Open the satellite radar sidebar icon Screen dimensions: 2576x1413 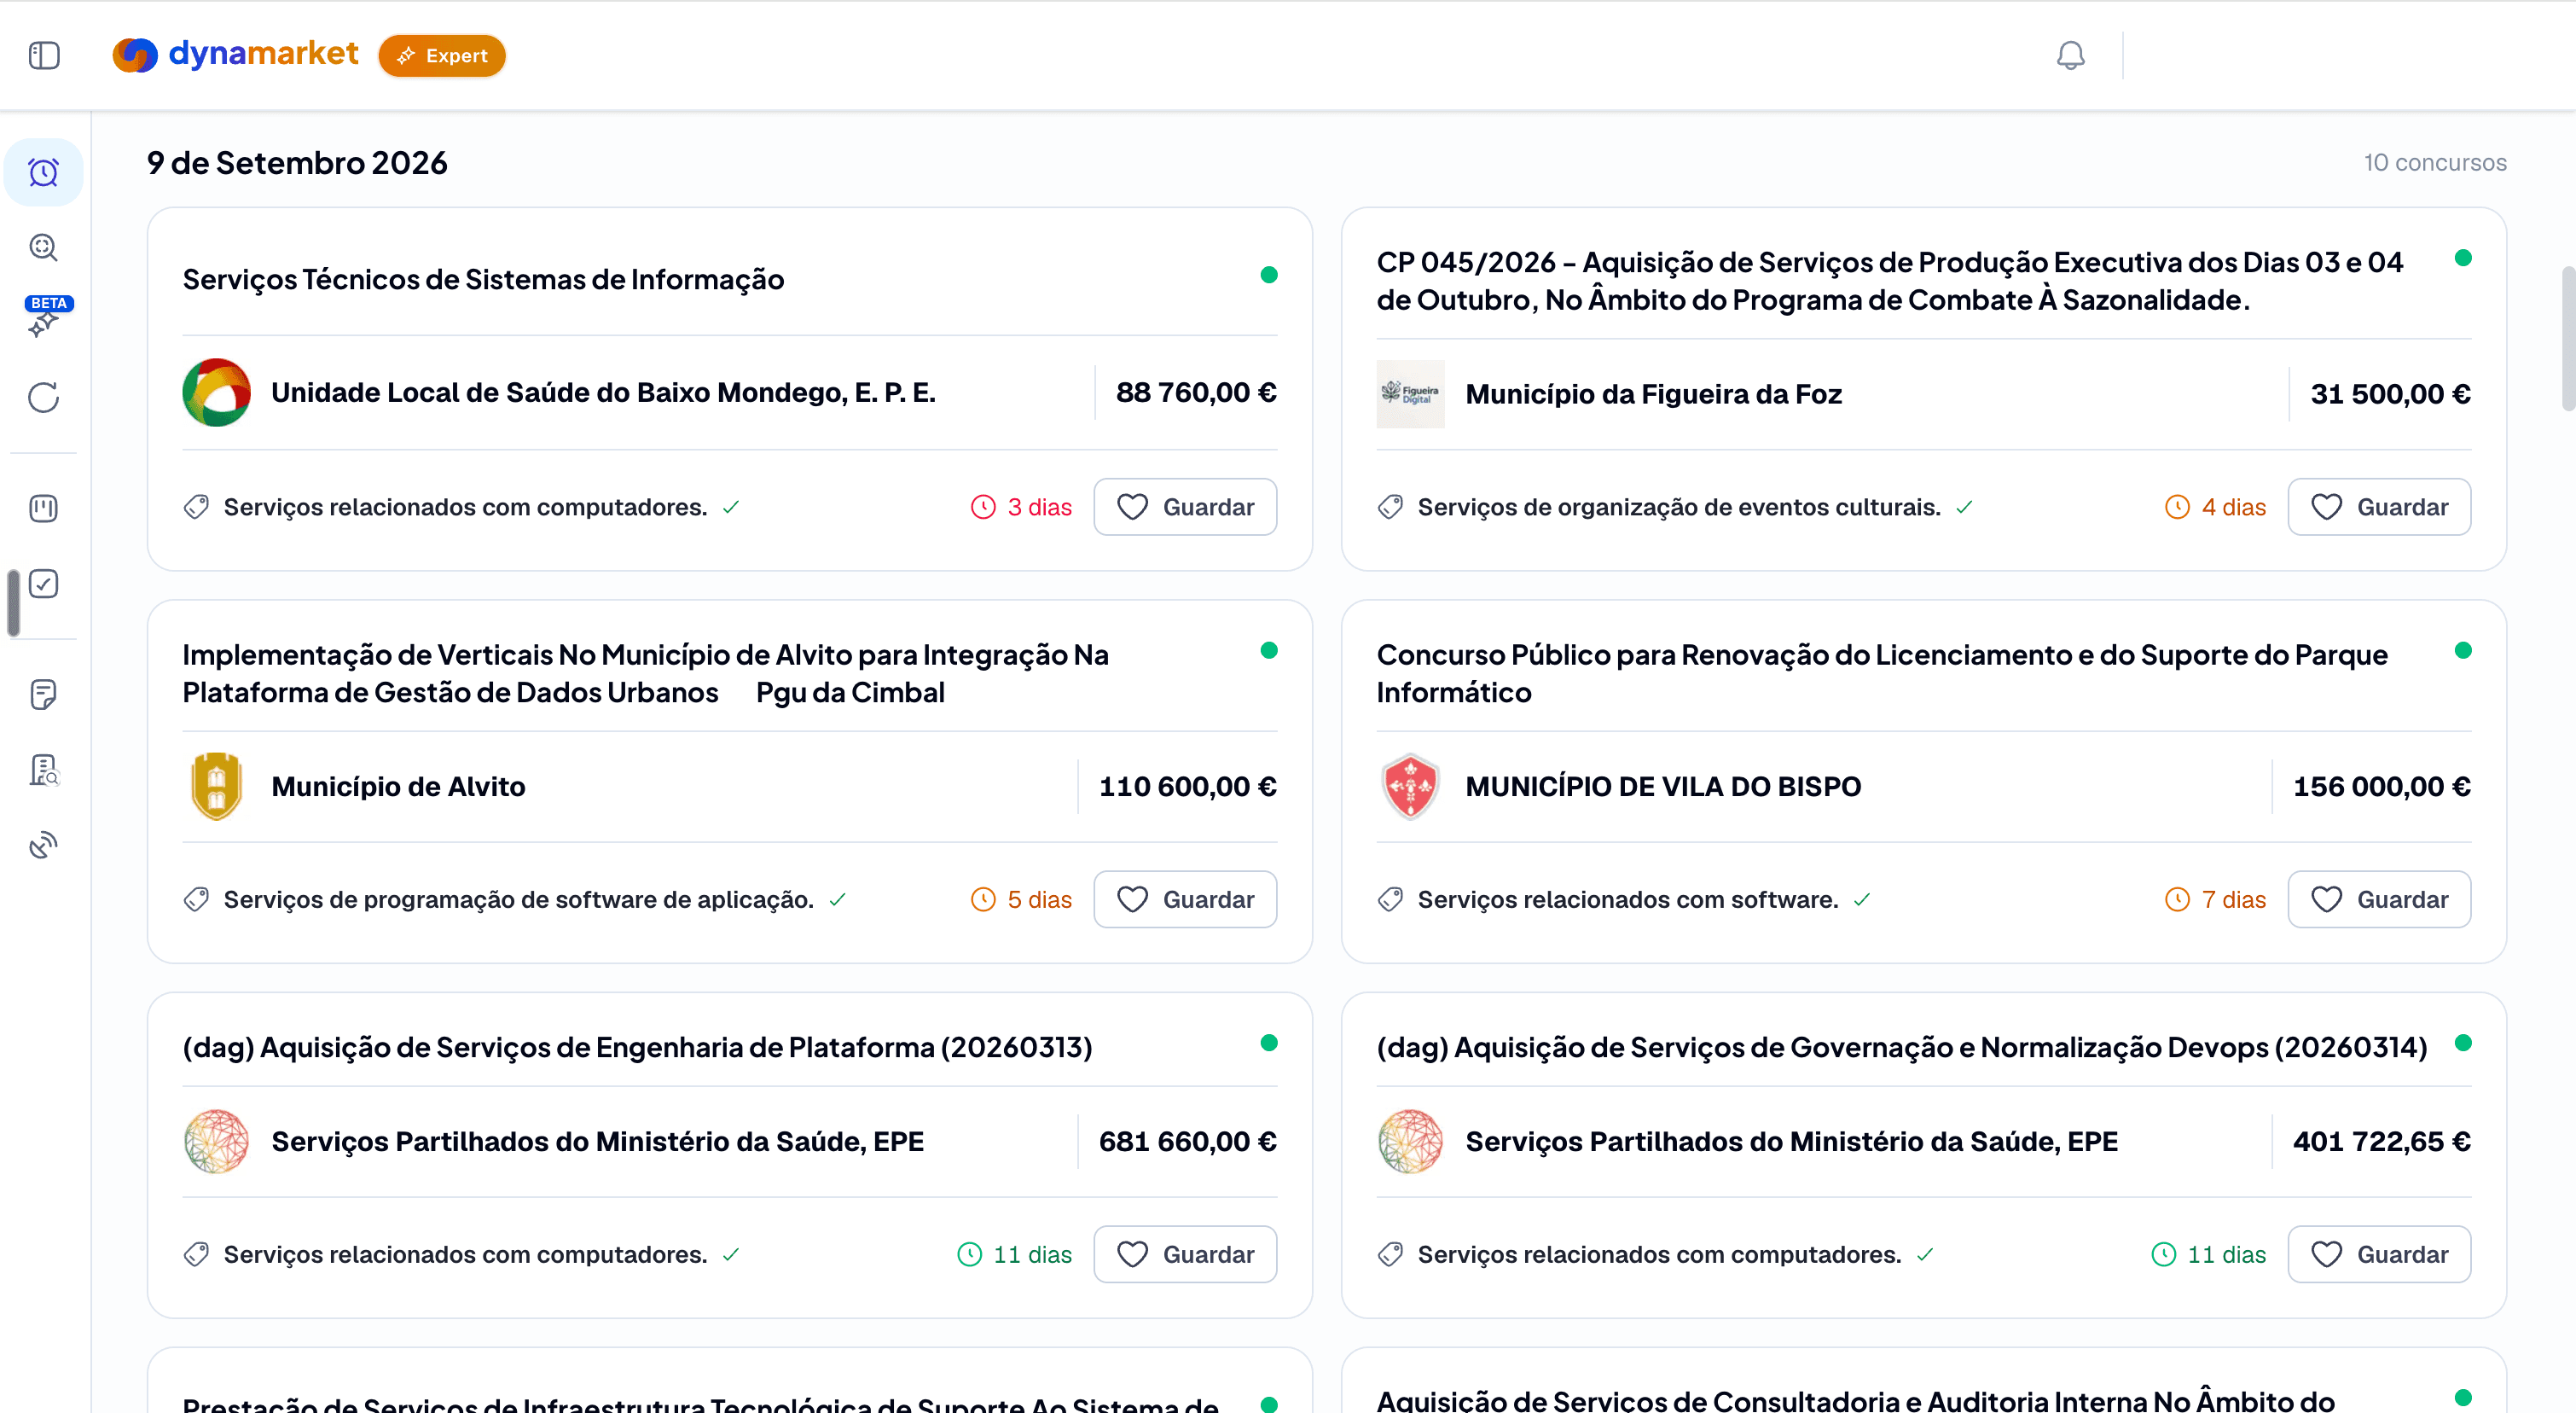43,846
